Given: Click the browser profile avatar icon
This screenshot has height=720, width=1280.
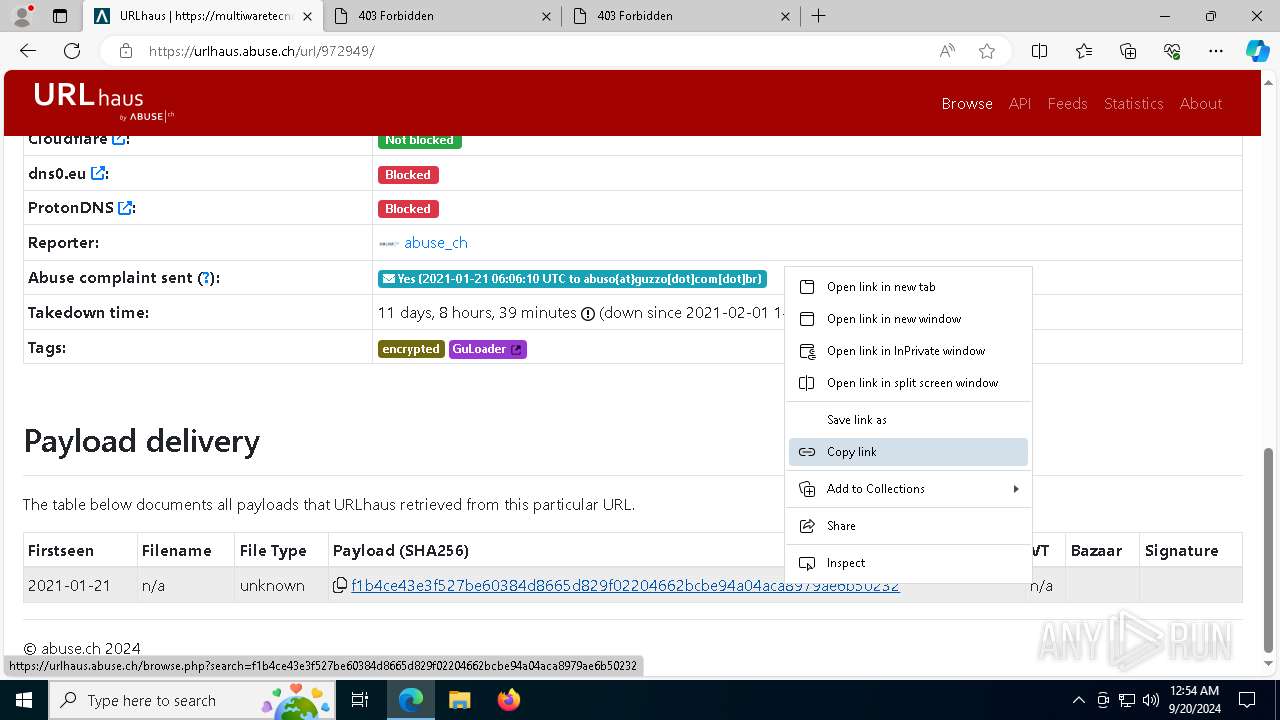Looking at the screenshot, I should [x=22, y=16].
